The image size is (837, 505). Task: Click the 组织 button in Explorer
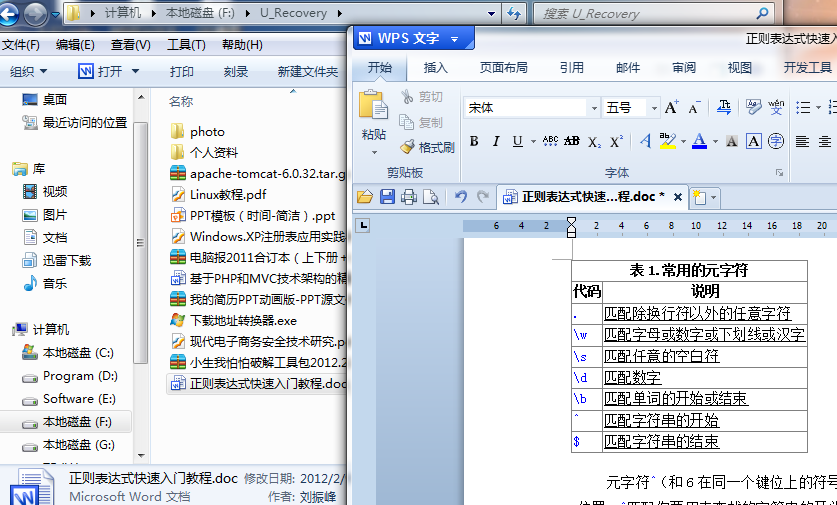coord(28,71)
